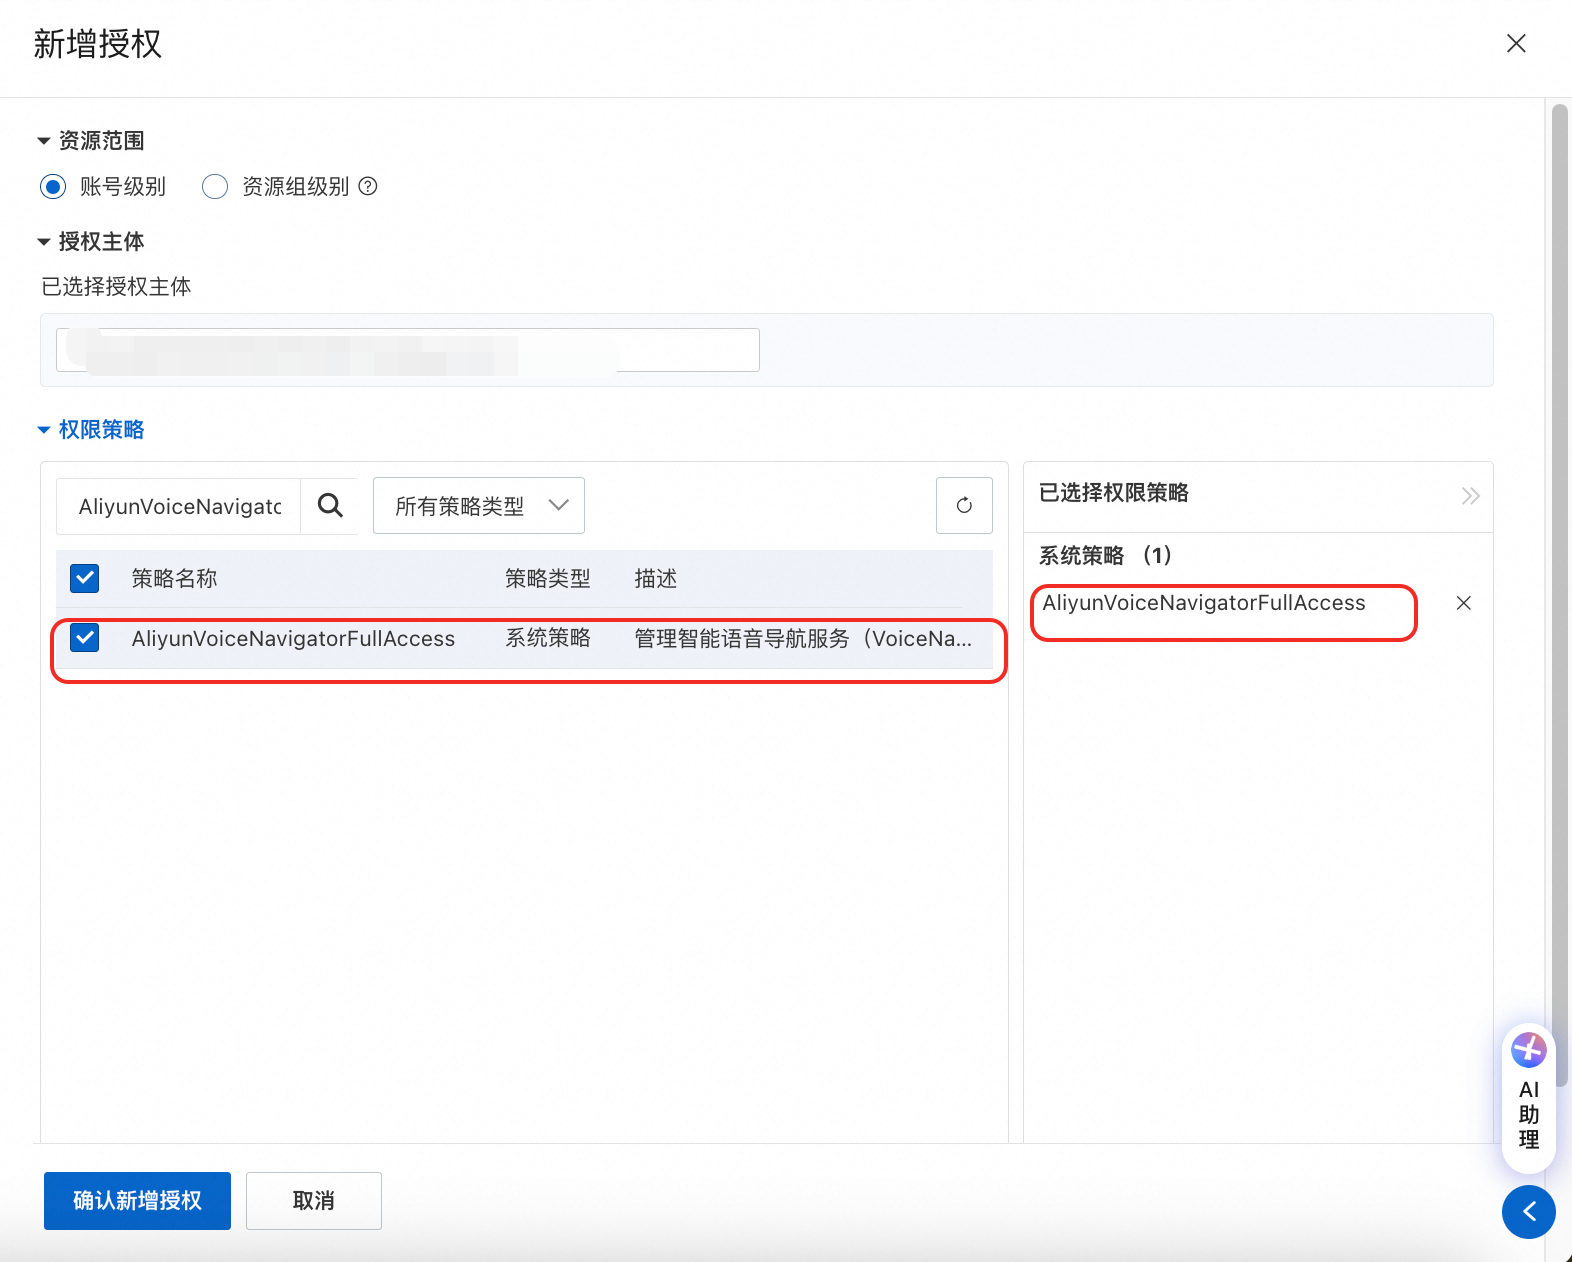This screenshot has height=1262, width=1572.
Task: Click the help icon next to 资源组级别
Action: tap(368, 186)
